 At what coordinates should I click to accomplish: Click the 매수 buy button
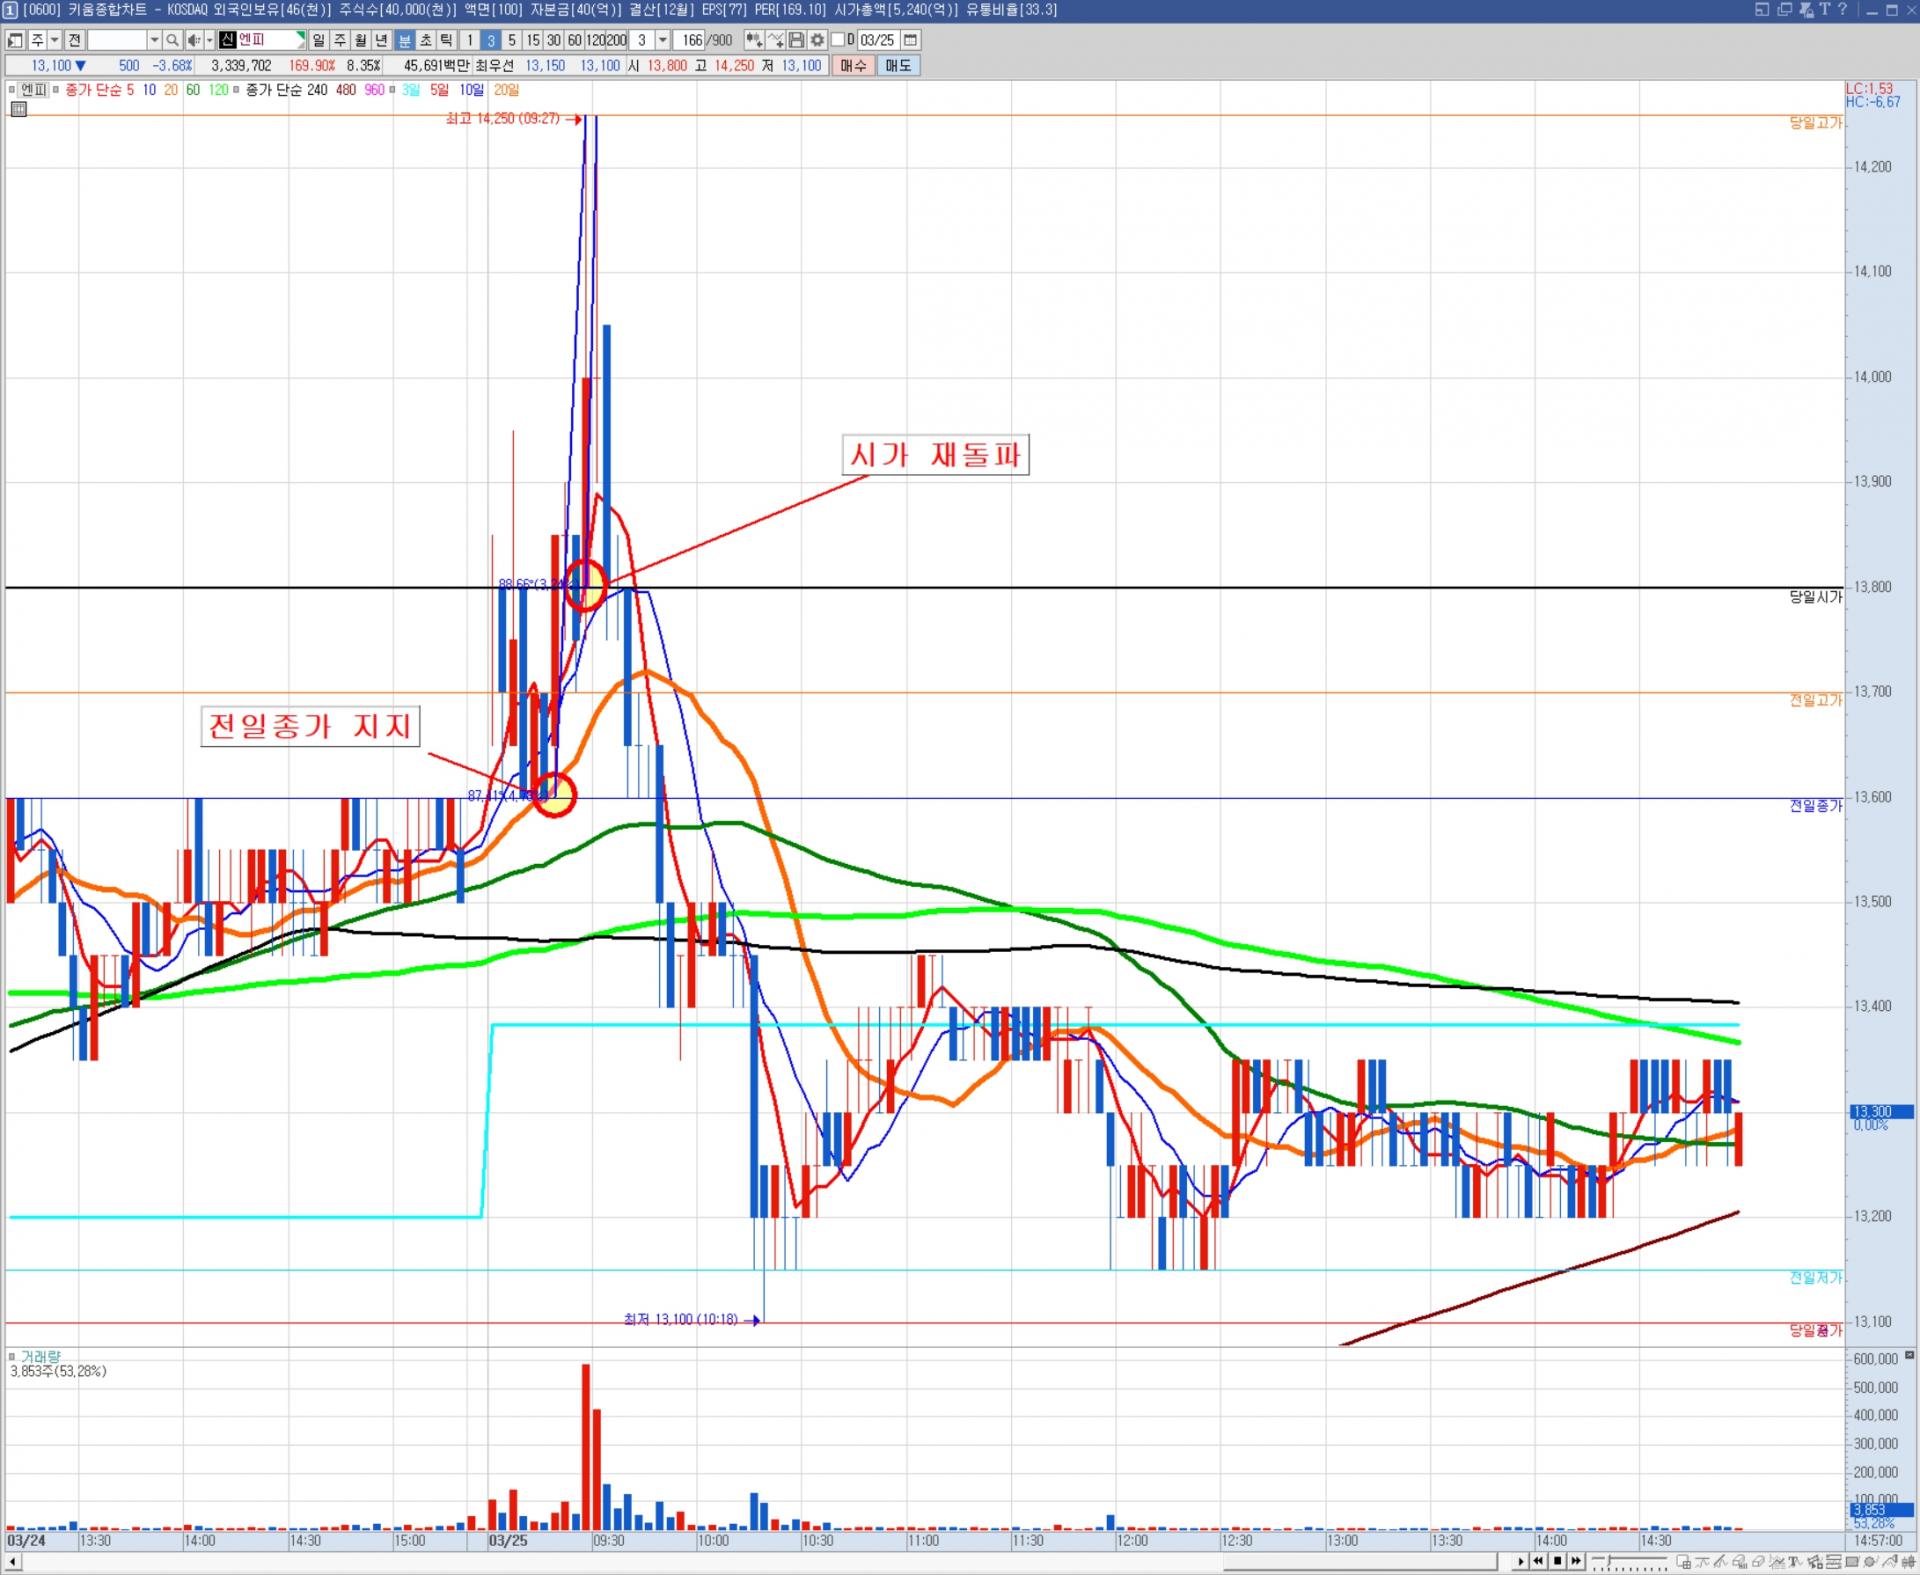853,65
